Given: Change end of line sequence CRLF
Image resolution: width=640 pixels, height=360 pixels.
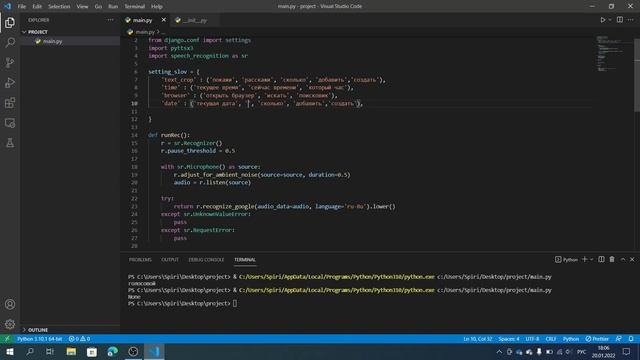Looking at the screenshot, I should click(x=551, y=339).
